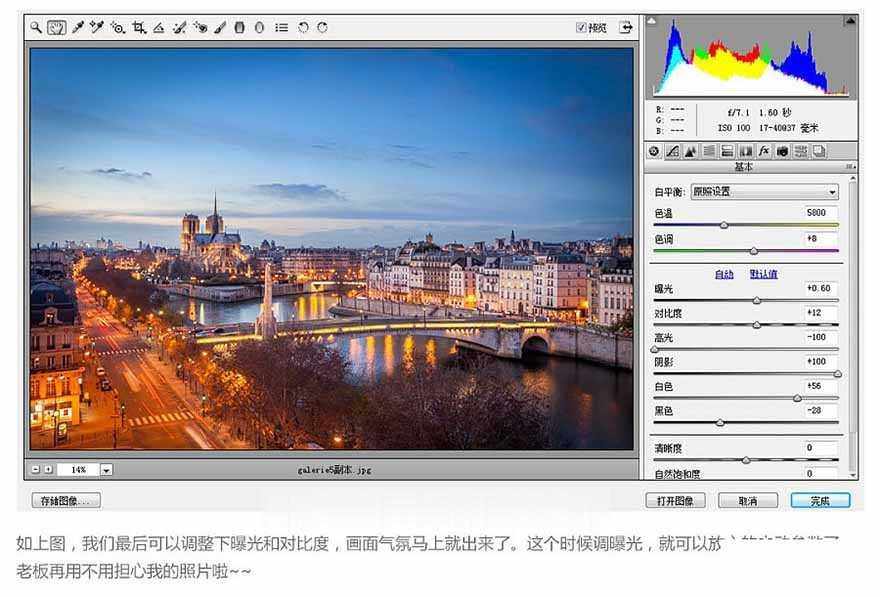This screenshot has width=880, height=597.
Task: Click the 取消 cancel button
Action: coord(748,500)
